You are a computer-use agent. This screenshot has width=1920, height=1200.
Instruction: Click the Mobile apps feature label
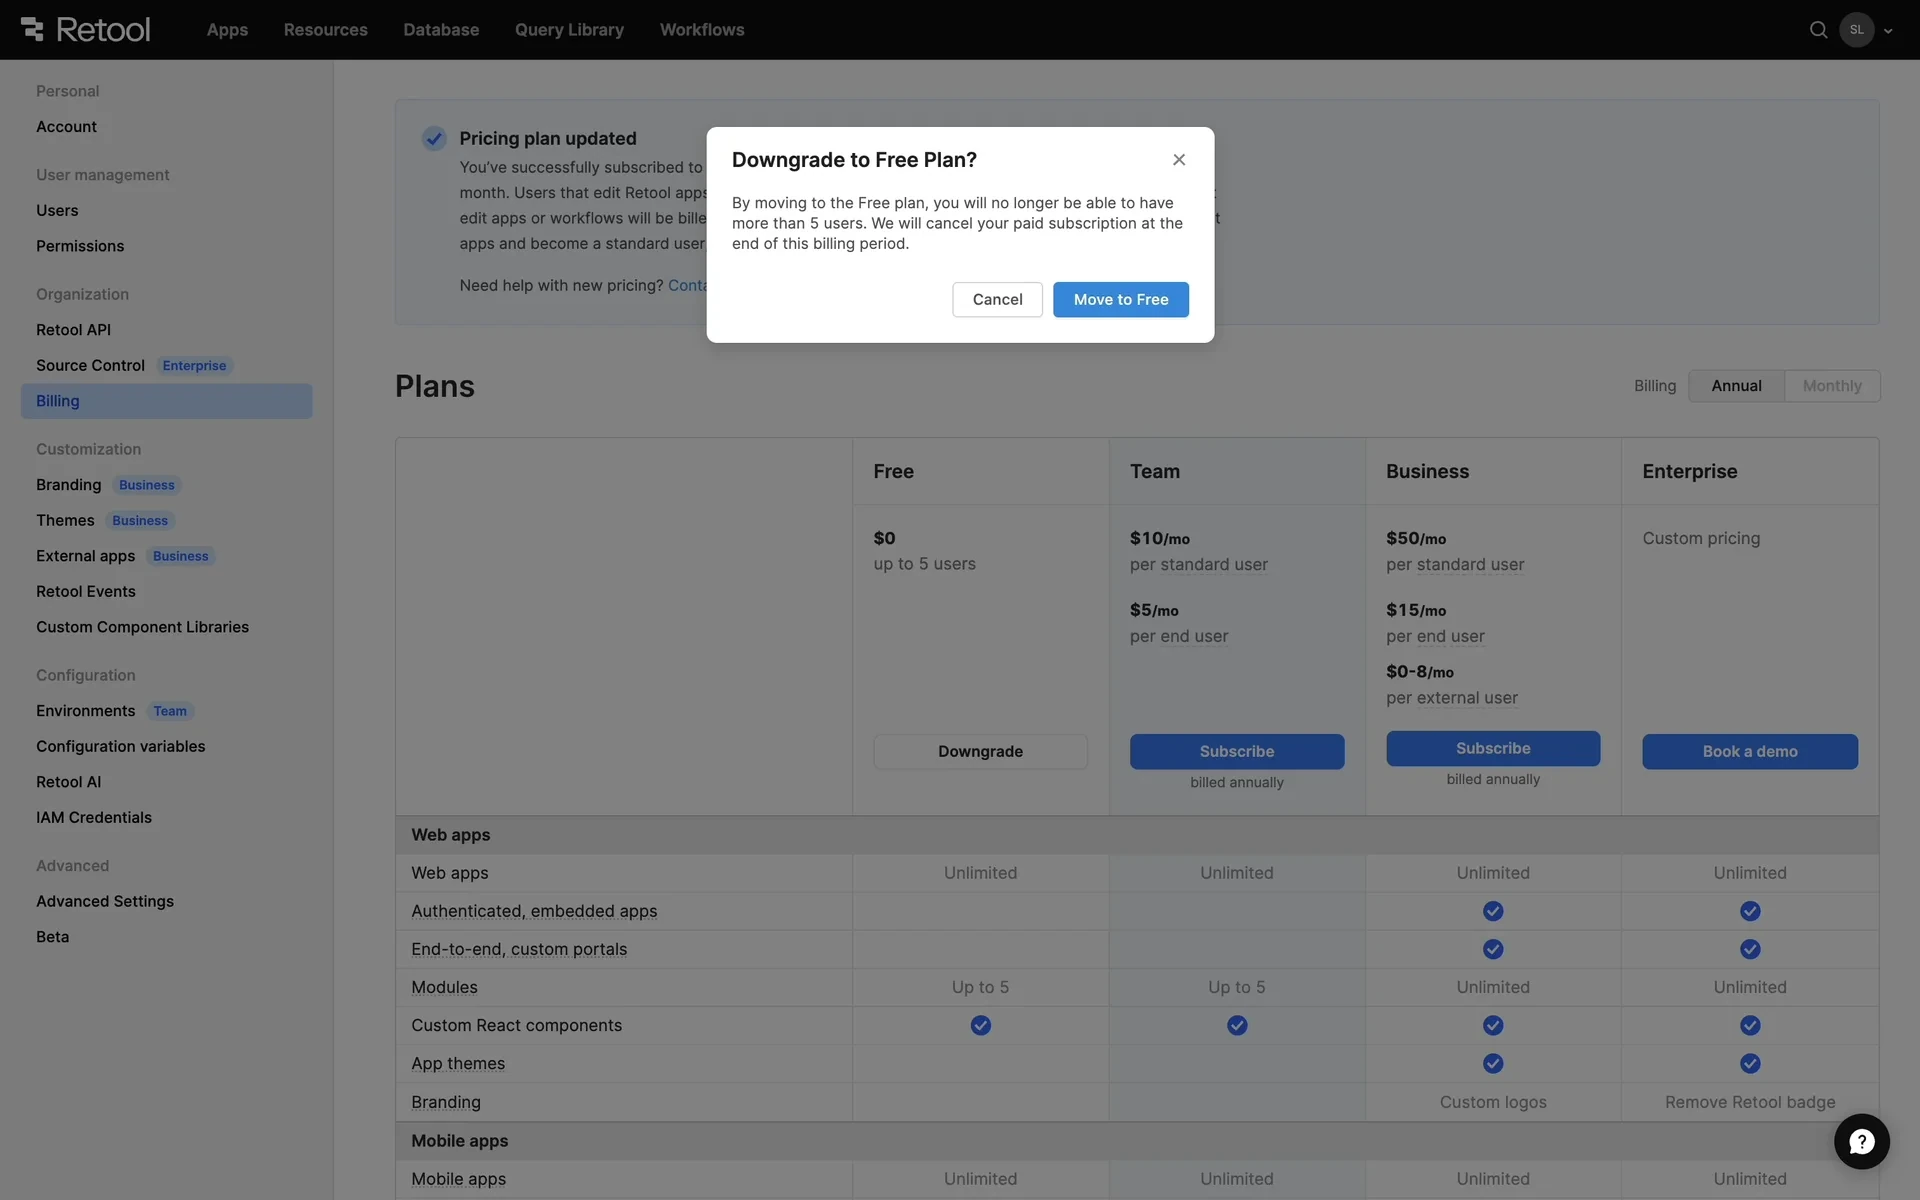click(x=458, y=1179)
